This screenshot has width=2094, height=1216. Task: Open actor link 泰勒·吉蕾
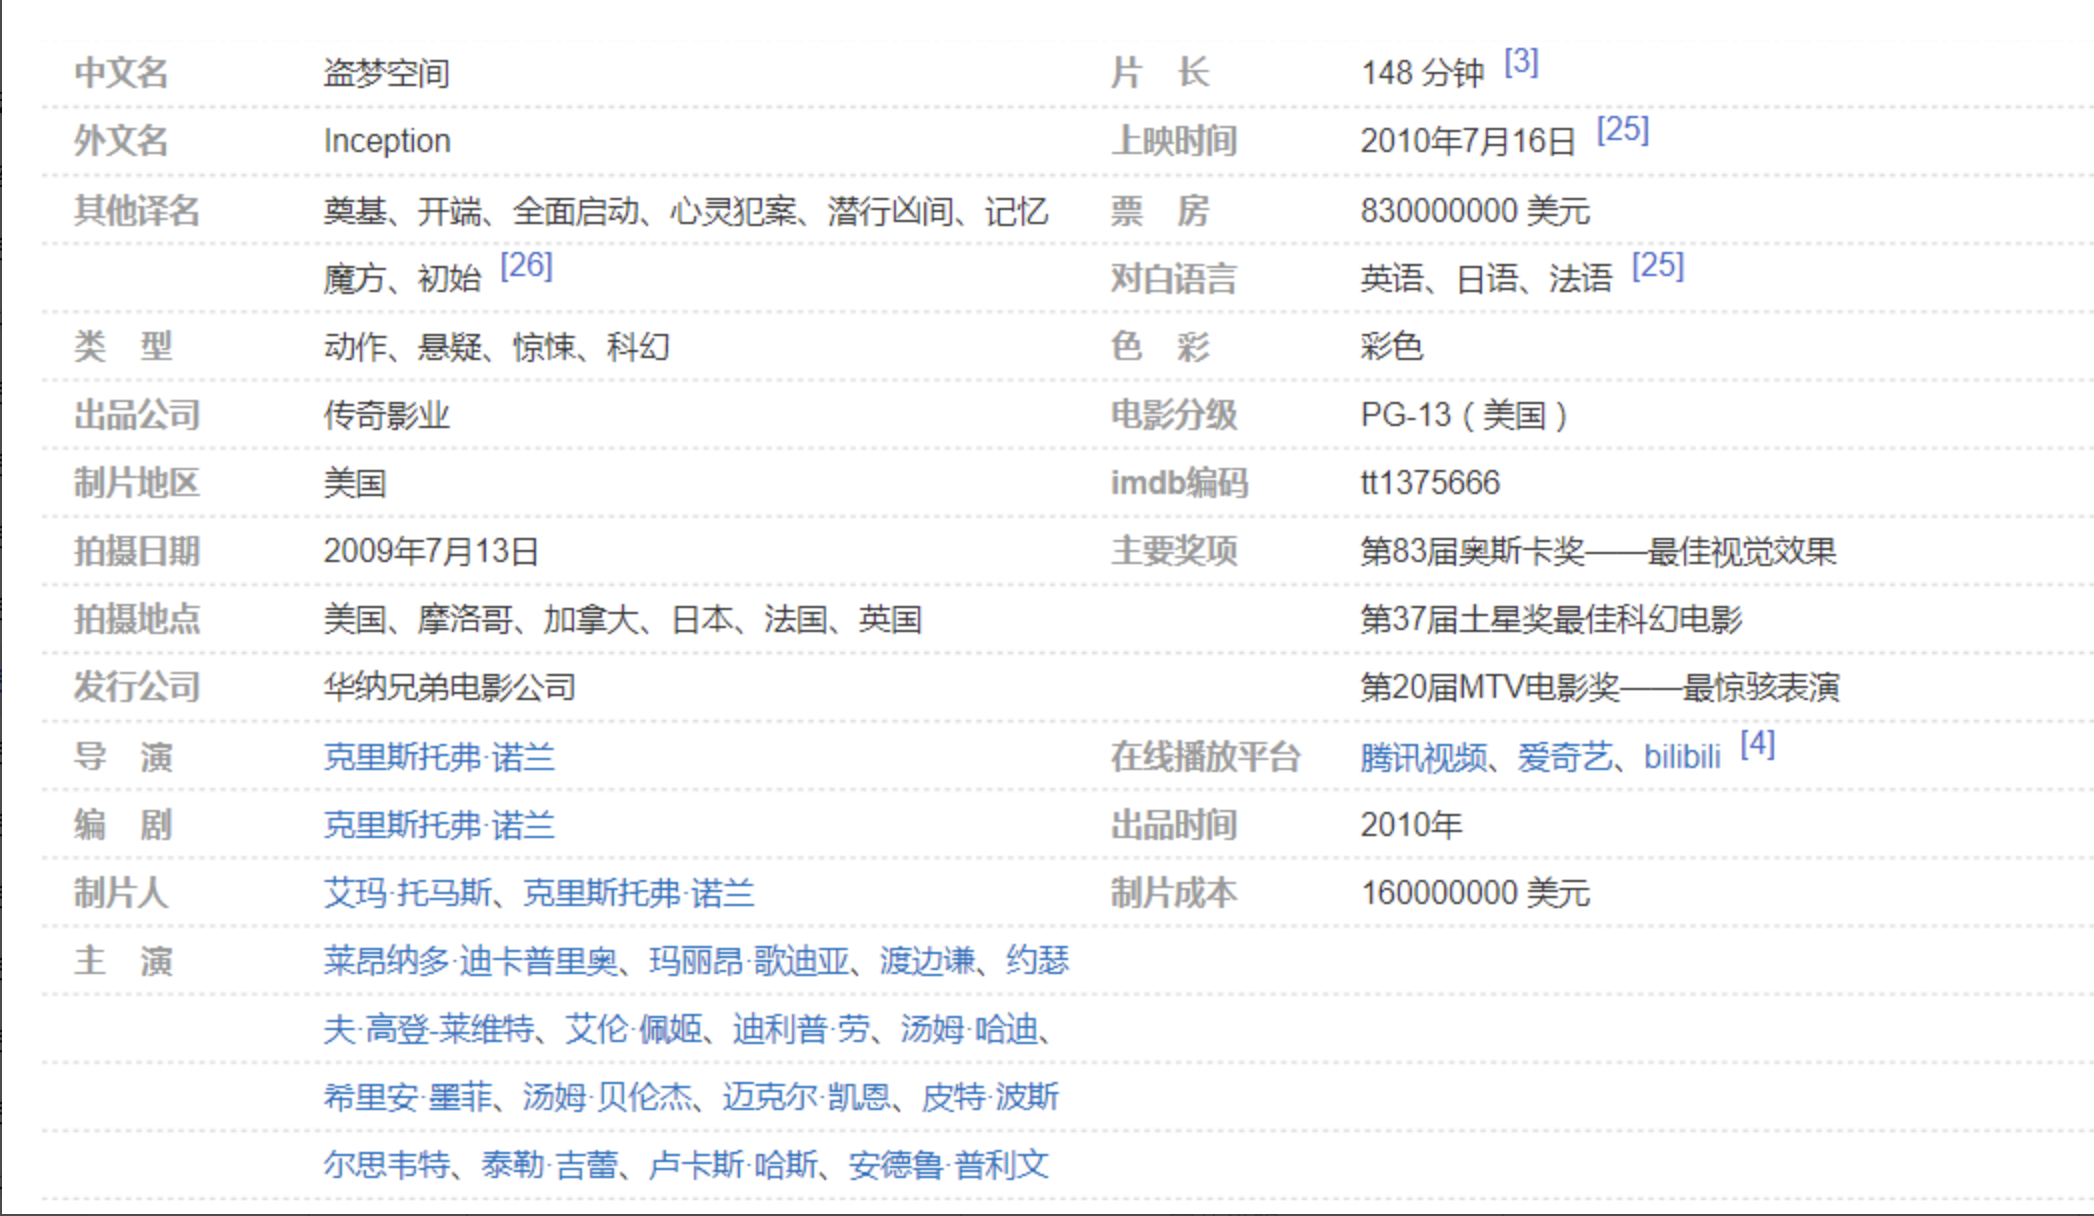point(549,1165)
